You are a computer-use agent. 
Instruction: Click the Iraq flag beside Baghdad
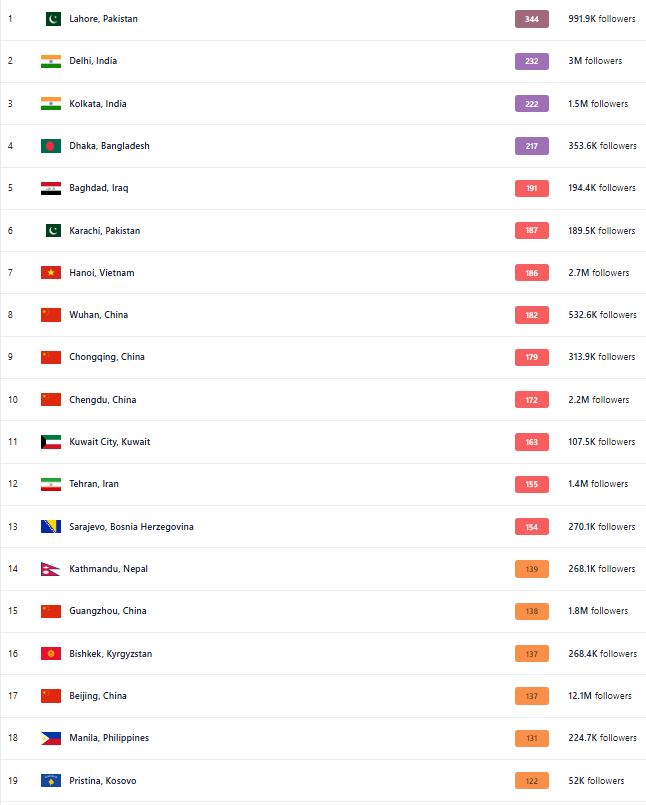click(x=51, y=188)
